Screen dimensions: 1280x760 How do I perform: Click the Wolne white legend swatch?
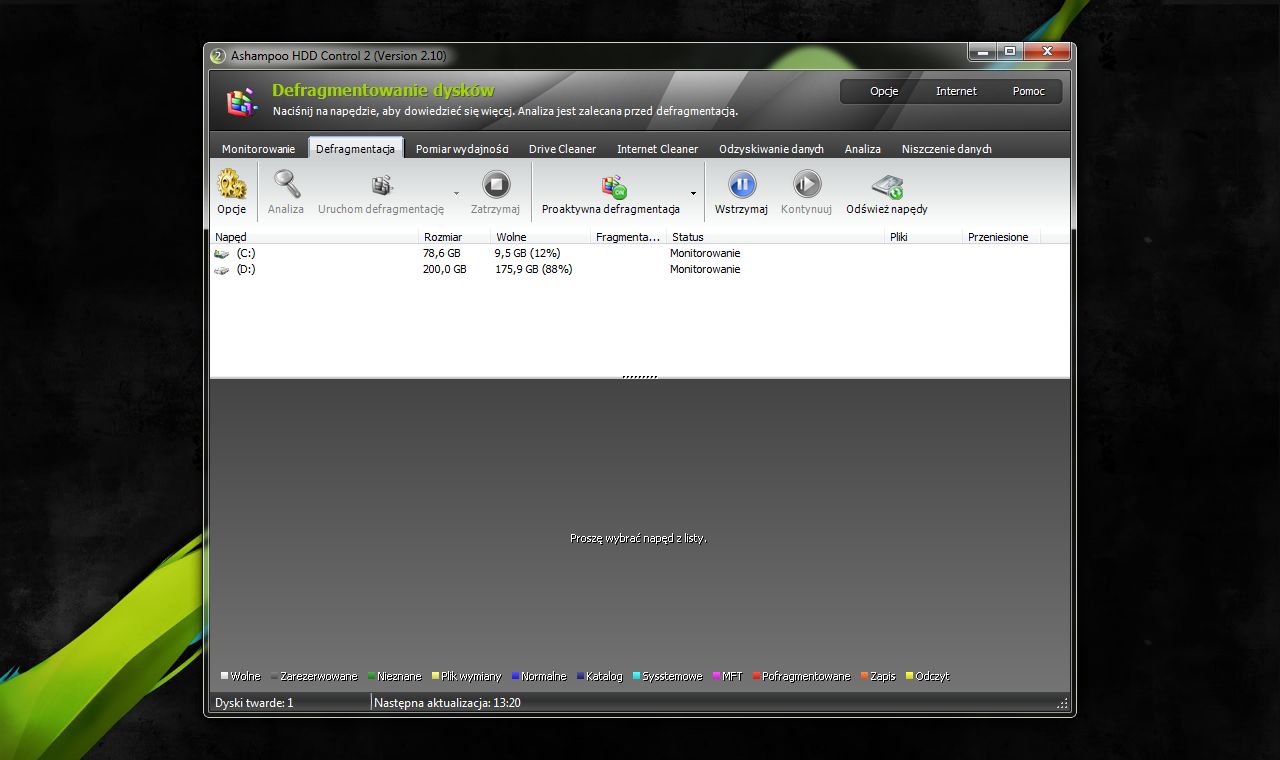[225, 677]
